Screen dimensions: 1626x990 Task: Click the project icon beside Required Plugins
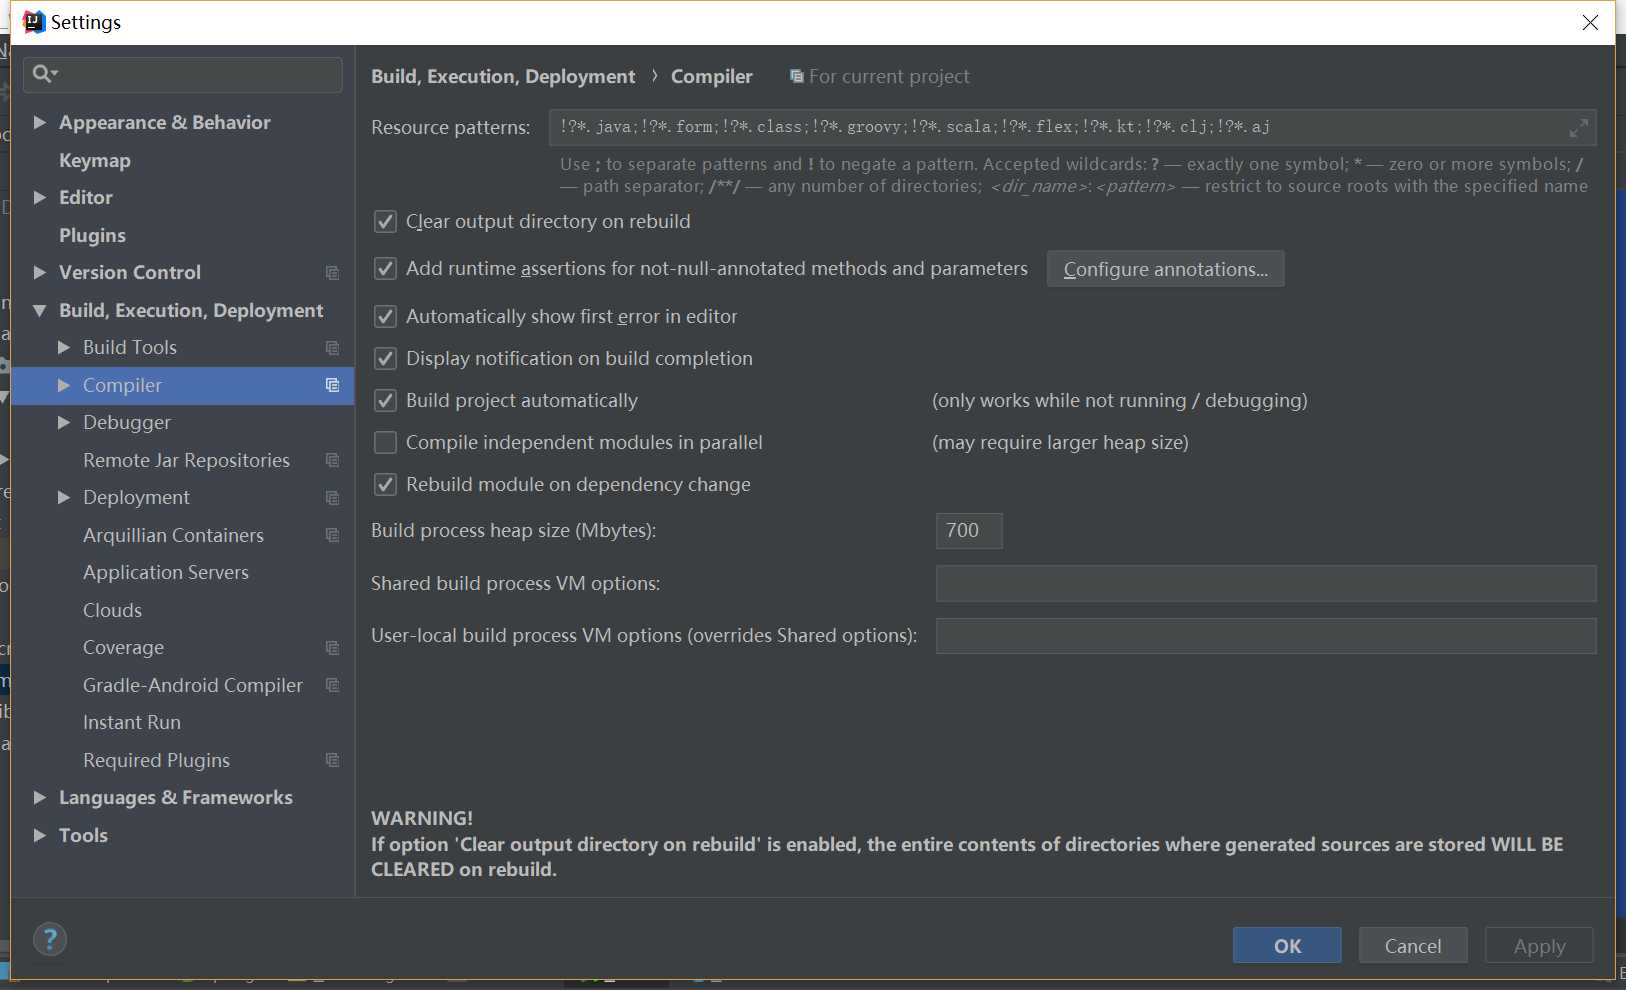pyautogui.click(x=332, y=760)
